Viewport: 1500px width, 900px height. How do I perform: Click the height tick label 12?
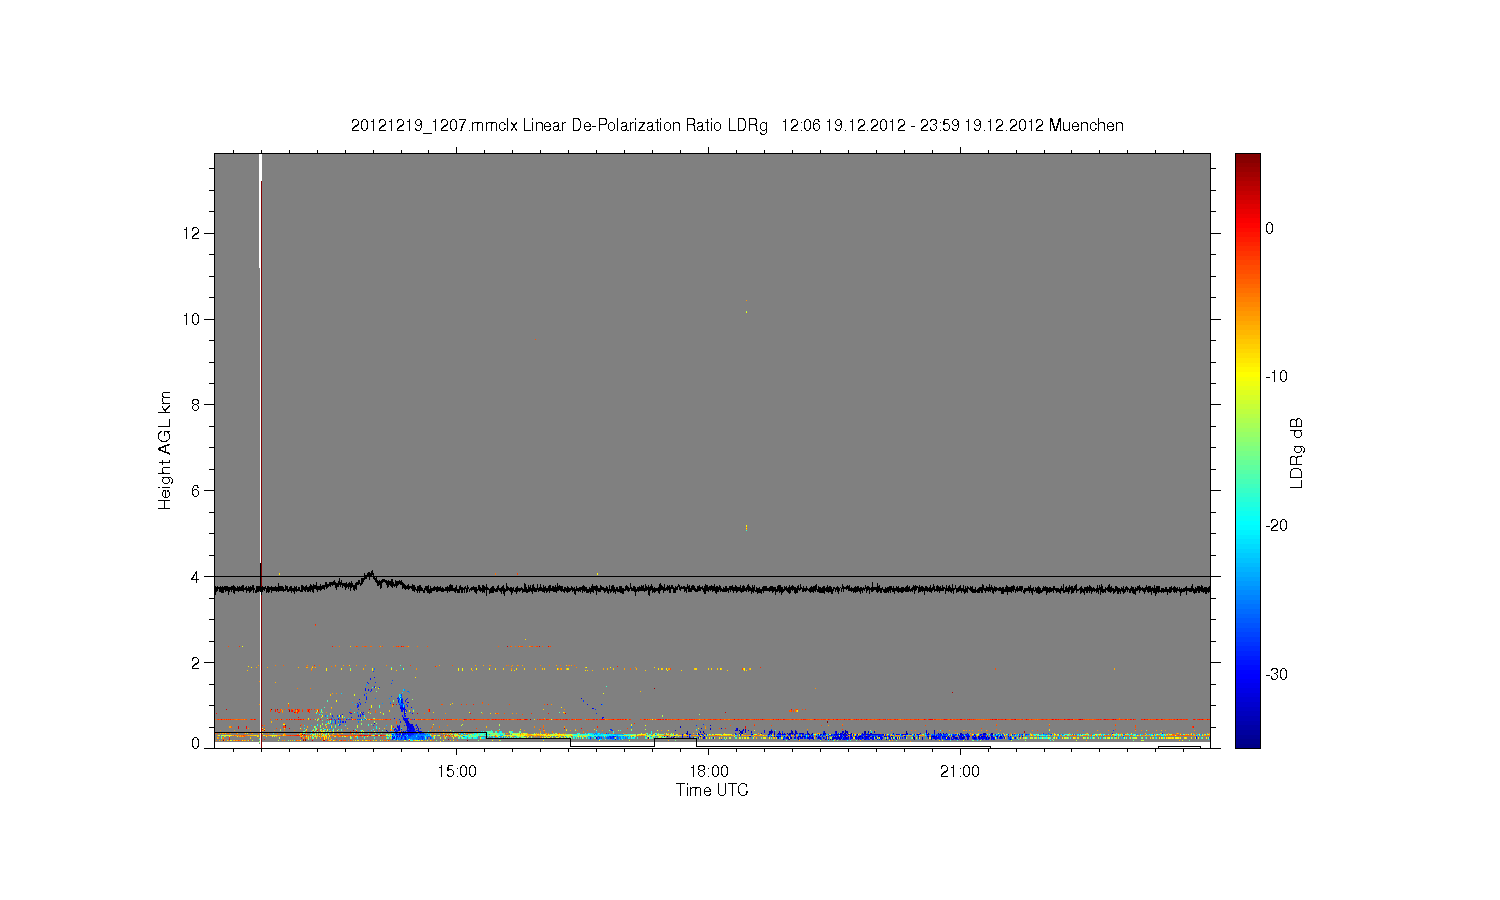192,233
